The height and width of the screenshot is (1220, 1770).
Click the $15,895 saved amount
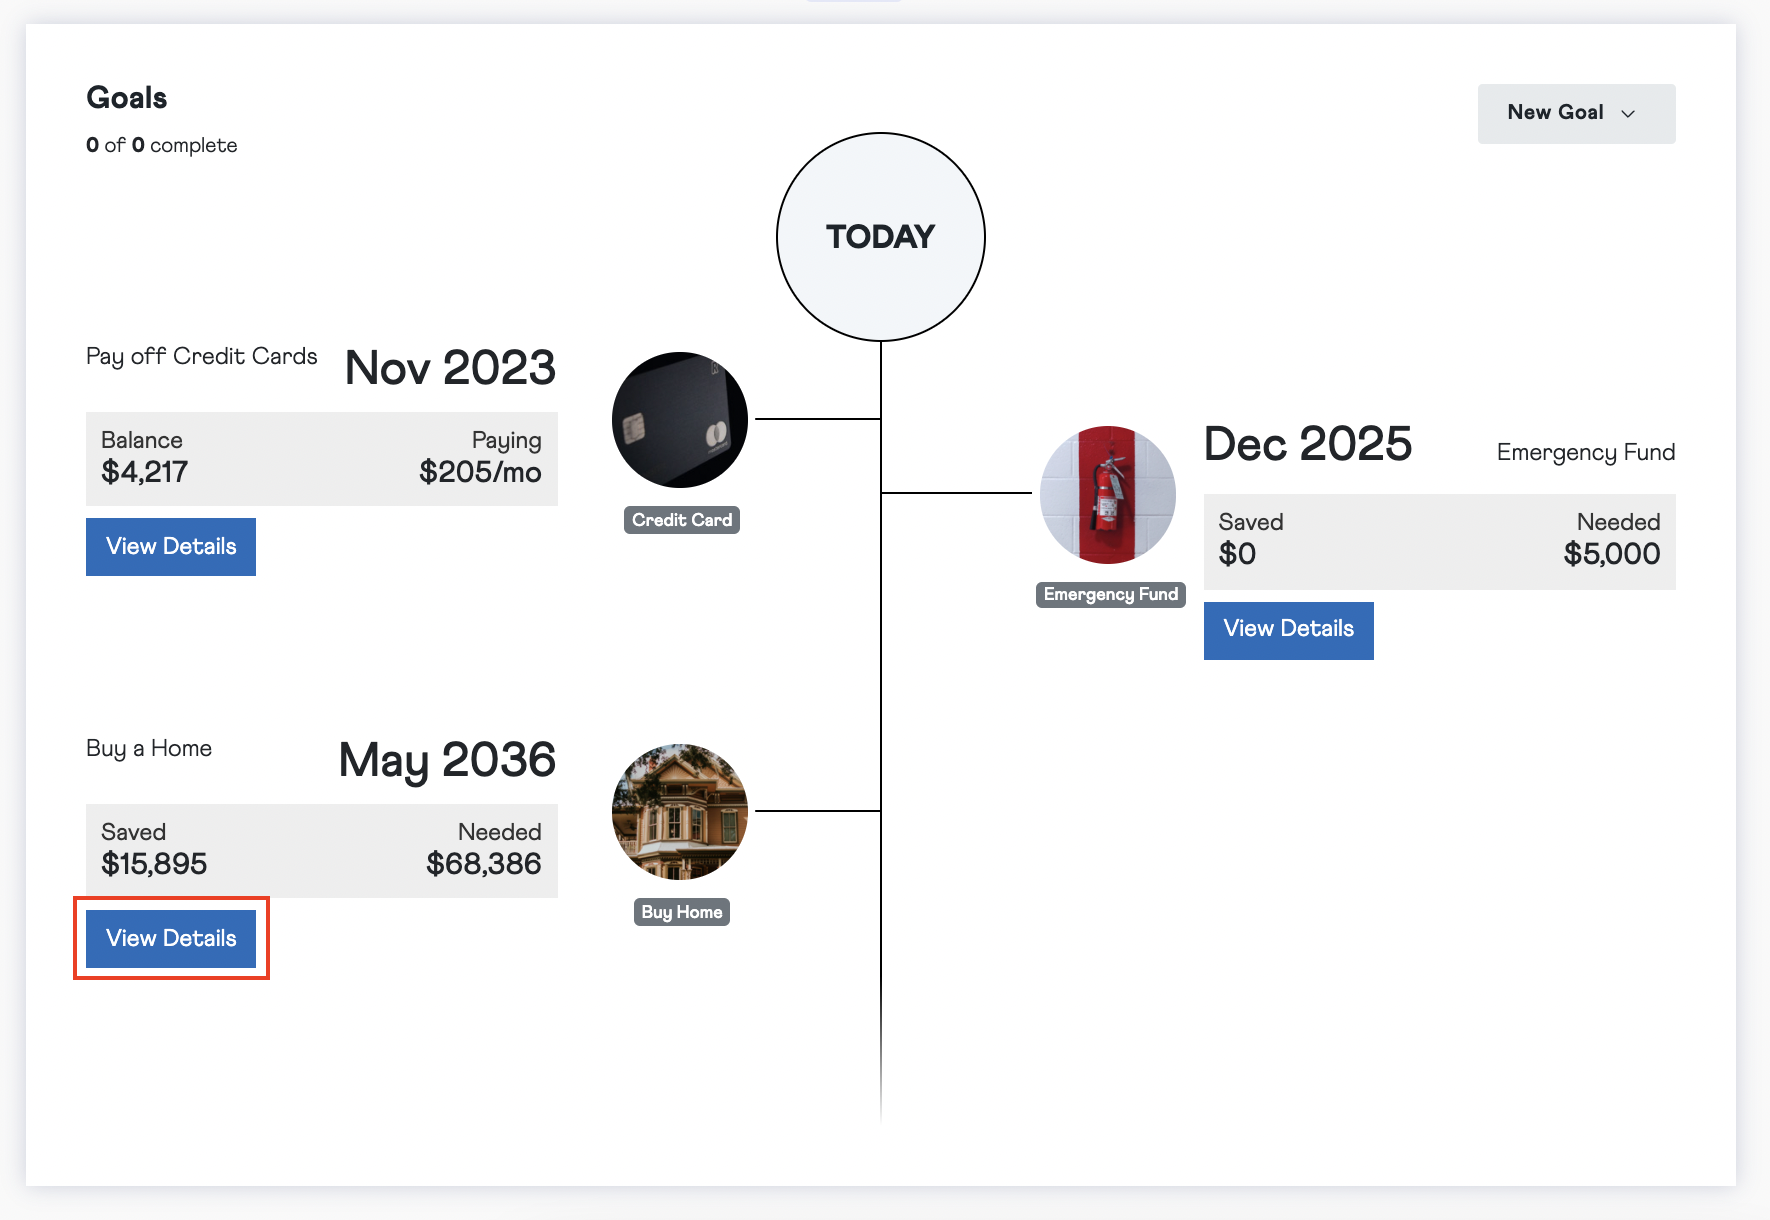[154, 863]
